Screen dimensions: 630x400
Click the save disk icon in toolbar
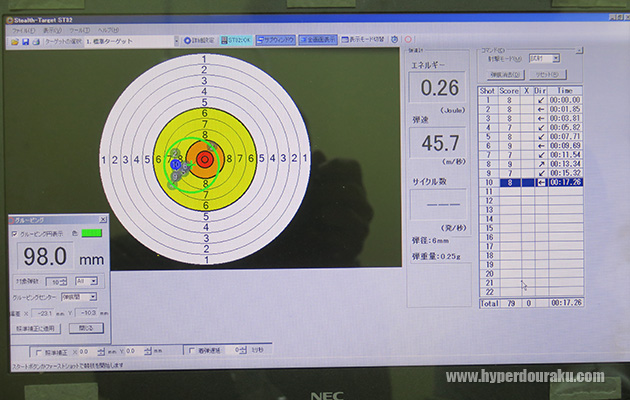(25, 41)
